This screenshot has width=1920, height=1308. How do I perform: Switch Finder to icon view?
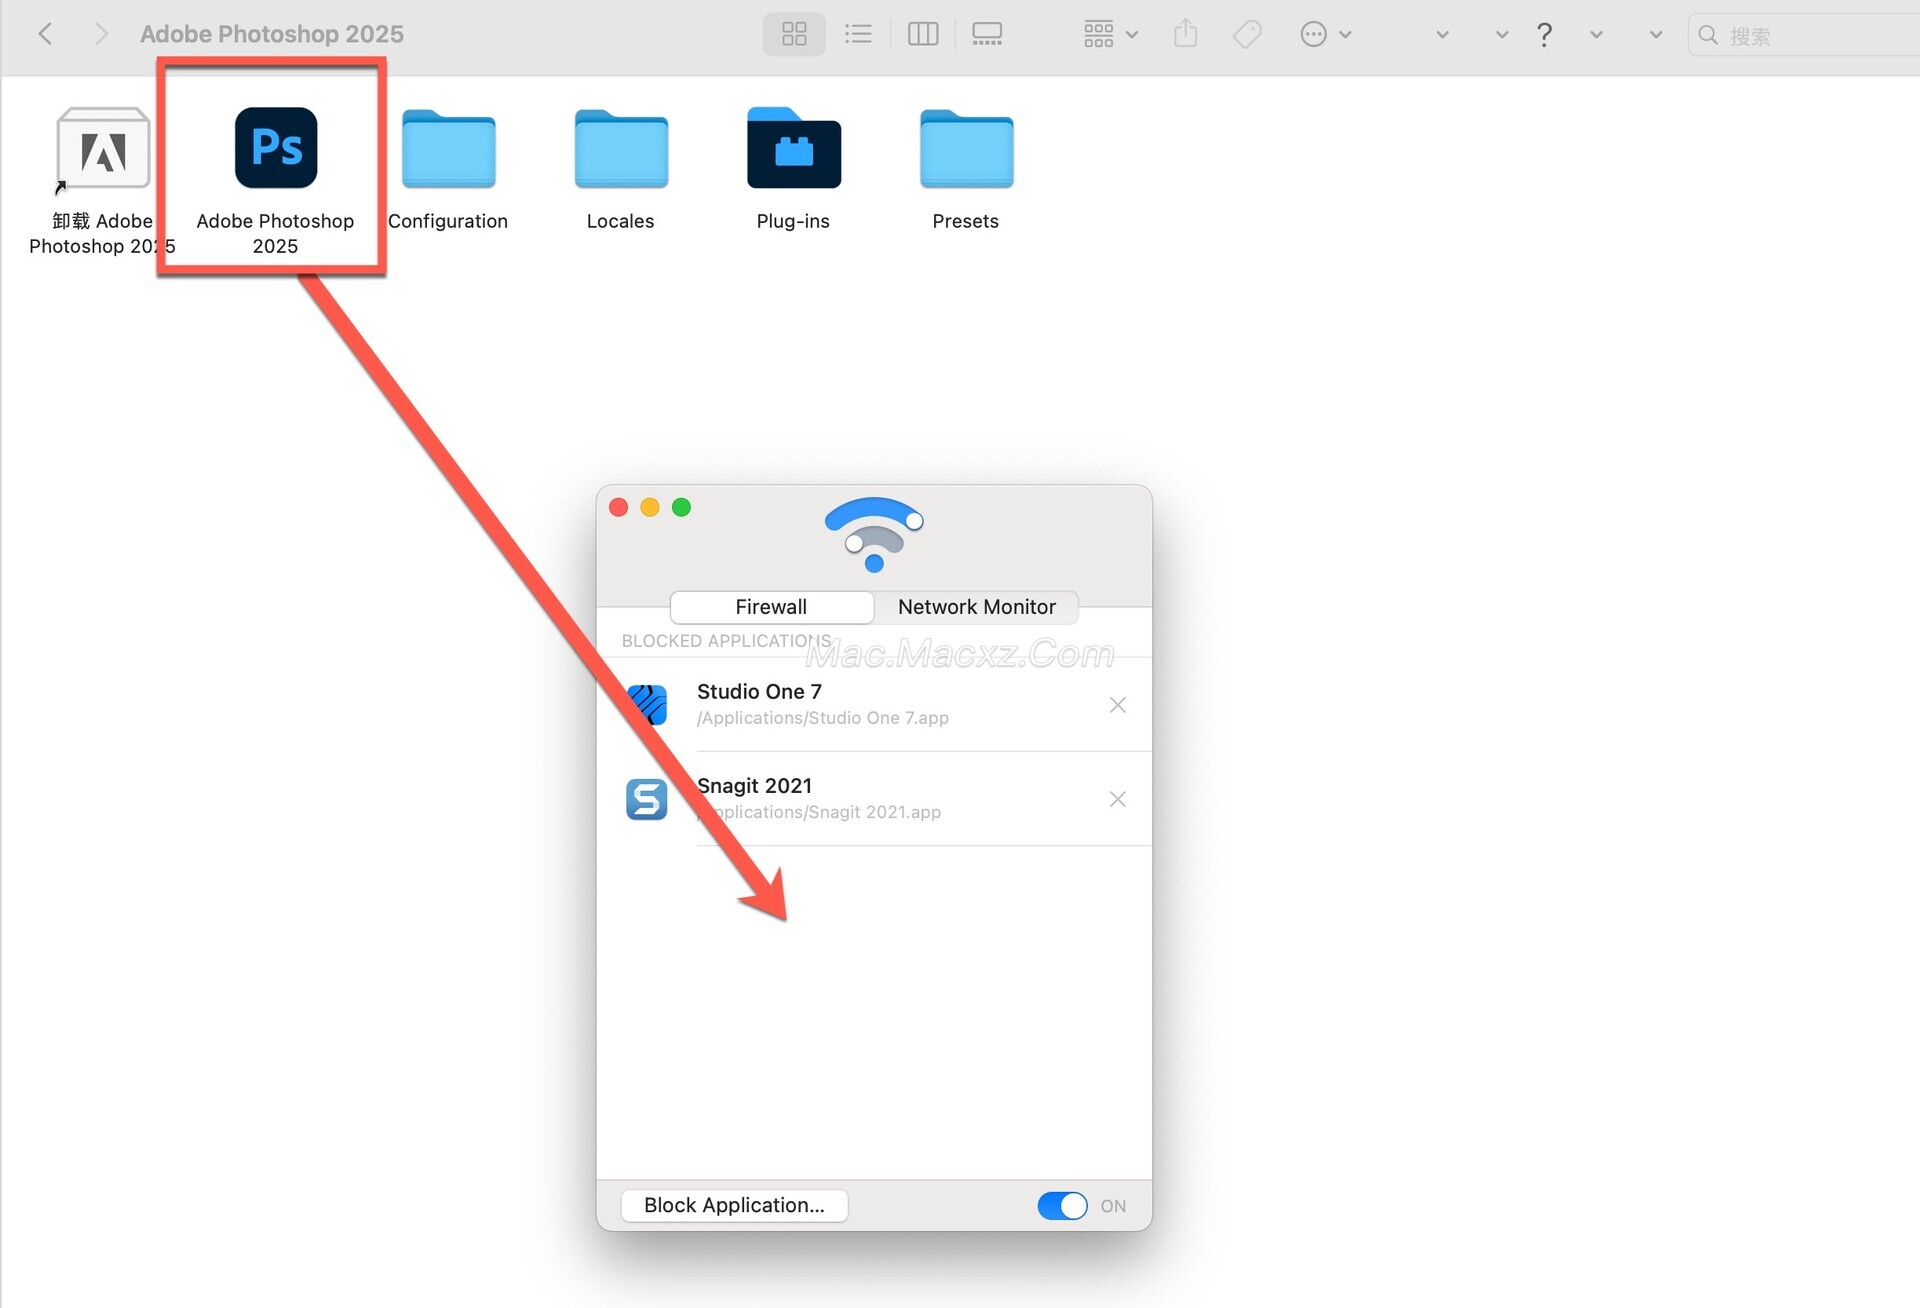click(x=794, y=35)
